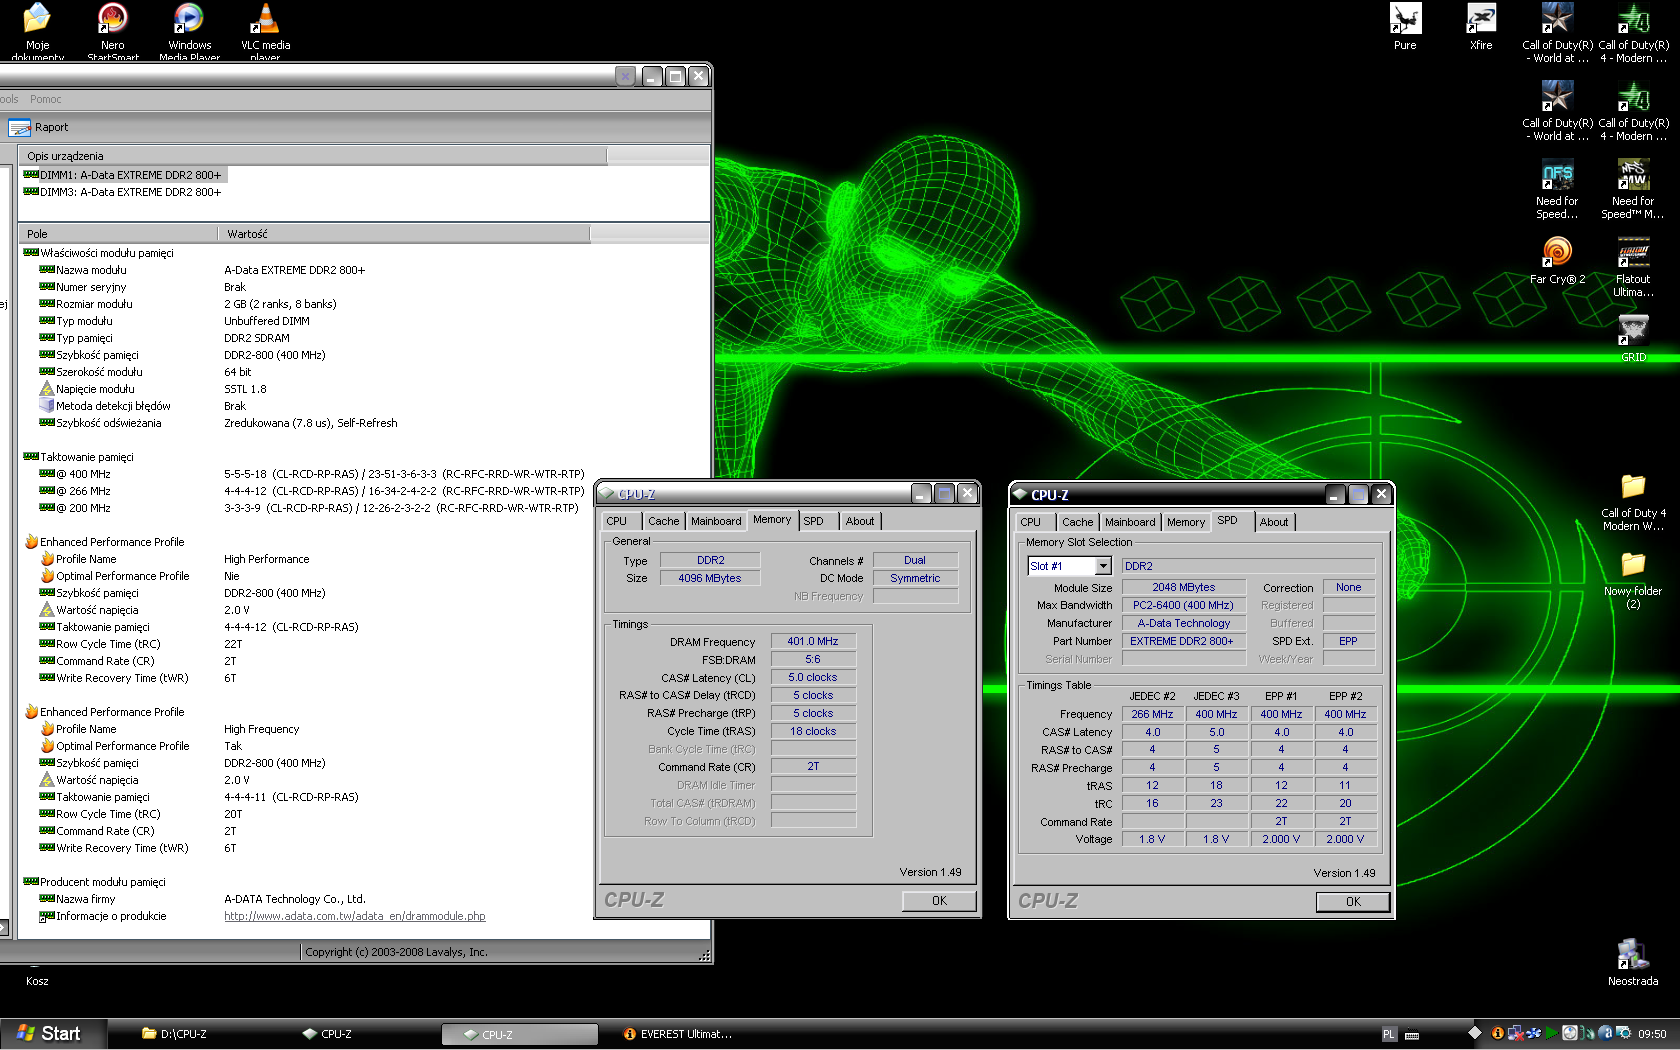The height and width of the screenshot is (1050, 1680).
Task: Launch Xfire from the desktop
Action: tap(1481, 27)
